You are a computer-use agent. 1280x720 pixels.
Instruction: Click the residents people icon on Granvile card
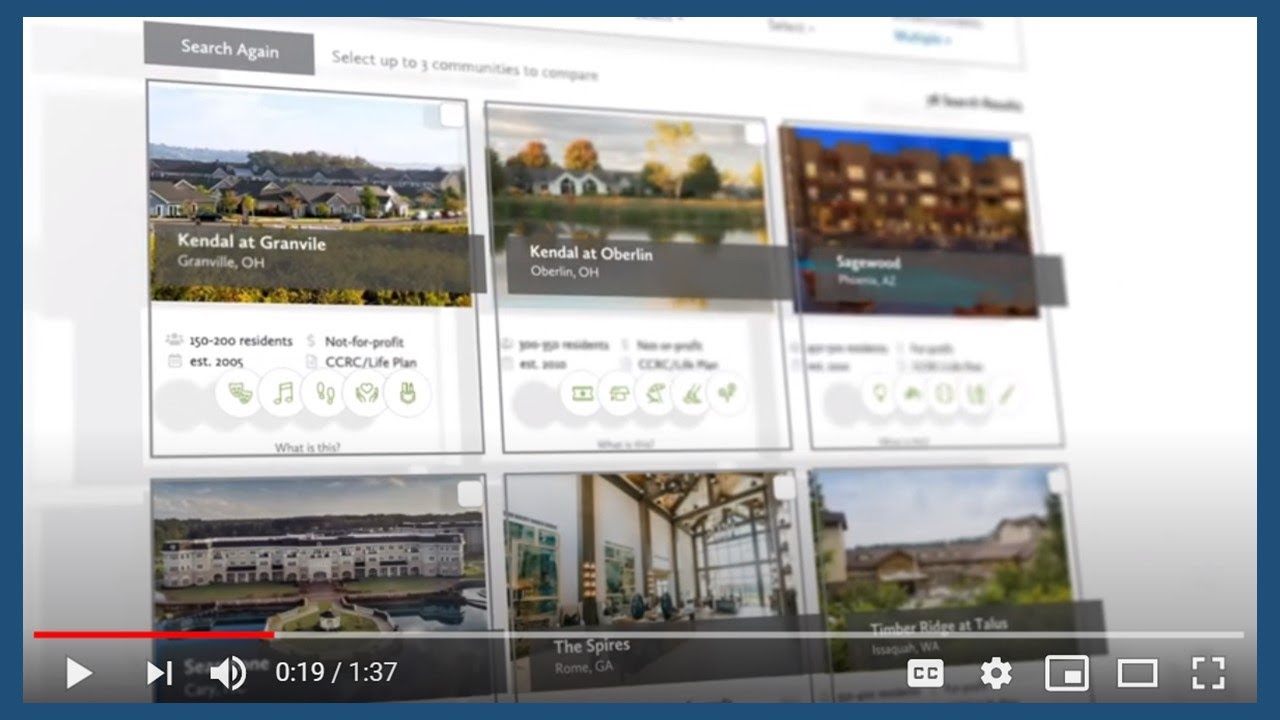pos(174,340)
